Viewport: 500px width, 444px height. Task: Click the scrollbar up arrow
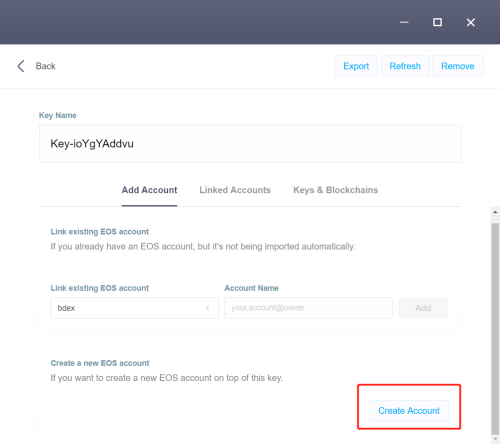coord(495,212)
